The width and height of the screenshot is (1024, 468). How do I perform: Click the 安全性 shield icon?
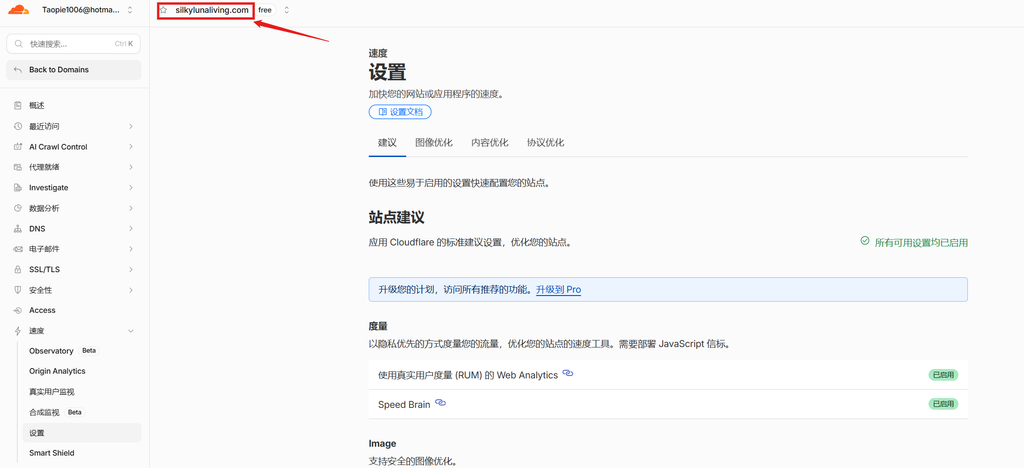pyautogui.click(x=18, y=290)
